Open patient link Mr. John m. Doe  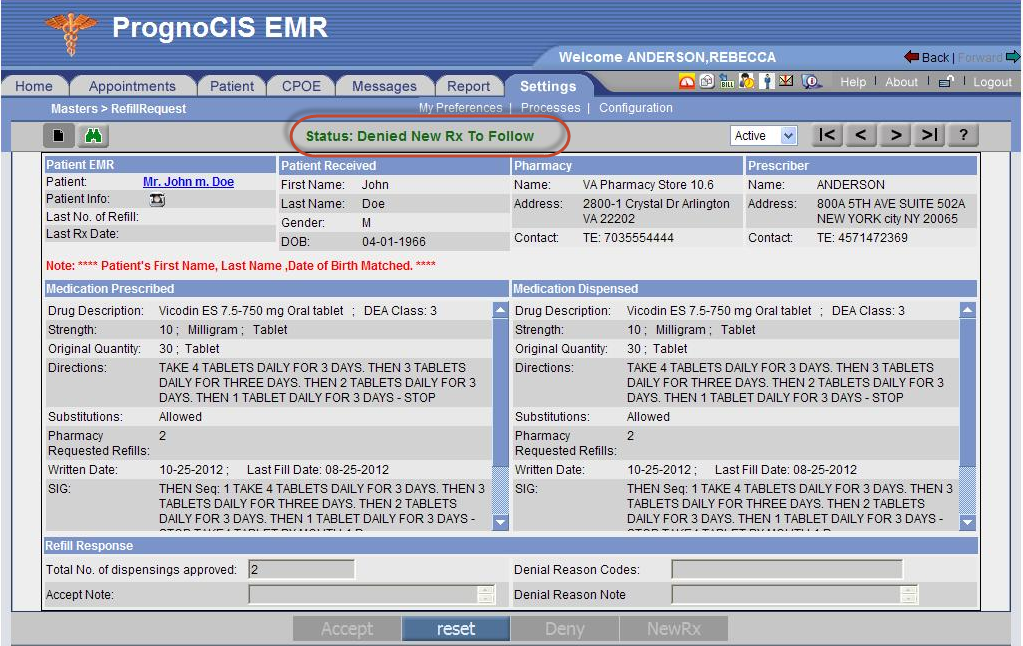tap(189, 182)
